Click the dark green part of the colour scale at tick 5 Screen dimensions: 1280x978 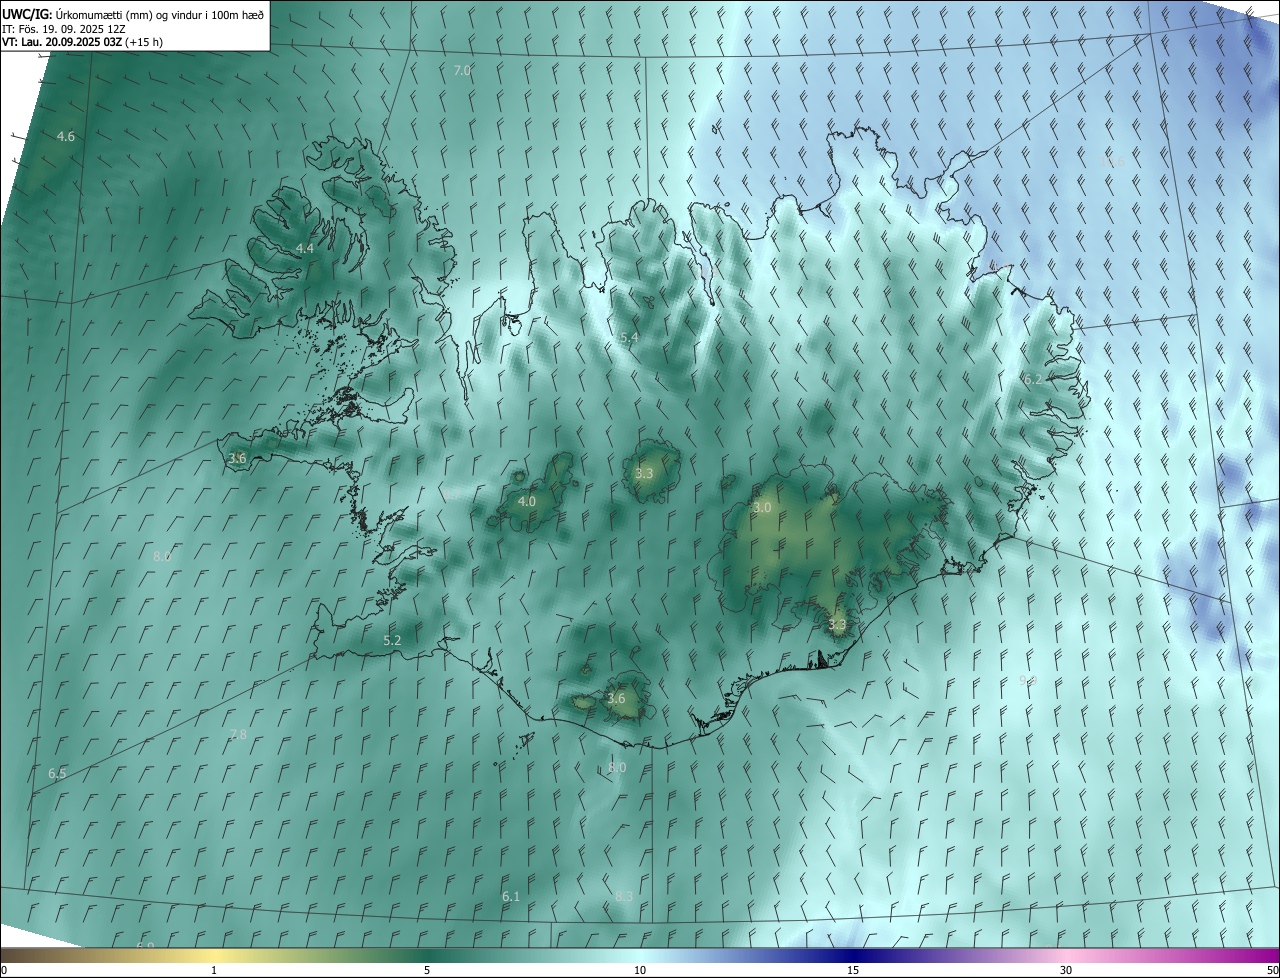pos(427,955)
